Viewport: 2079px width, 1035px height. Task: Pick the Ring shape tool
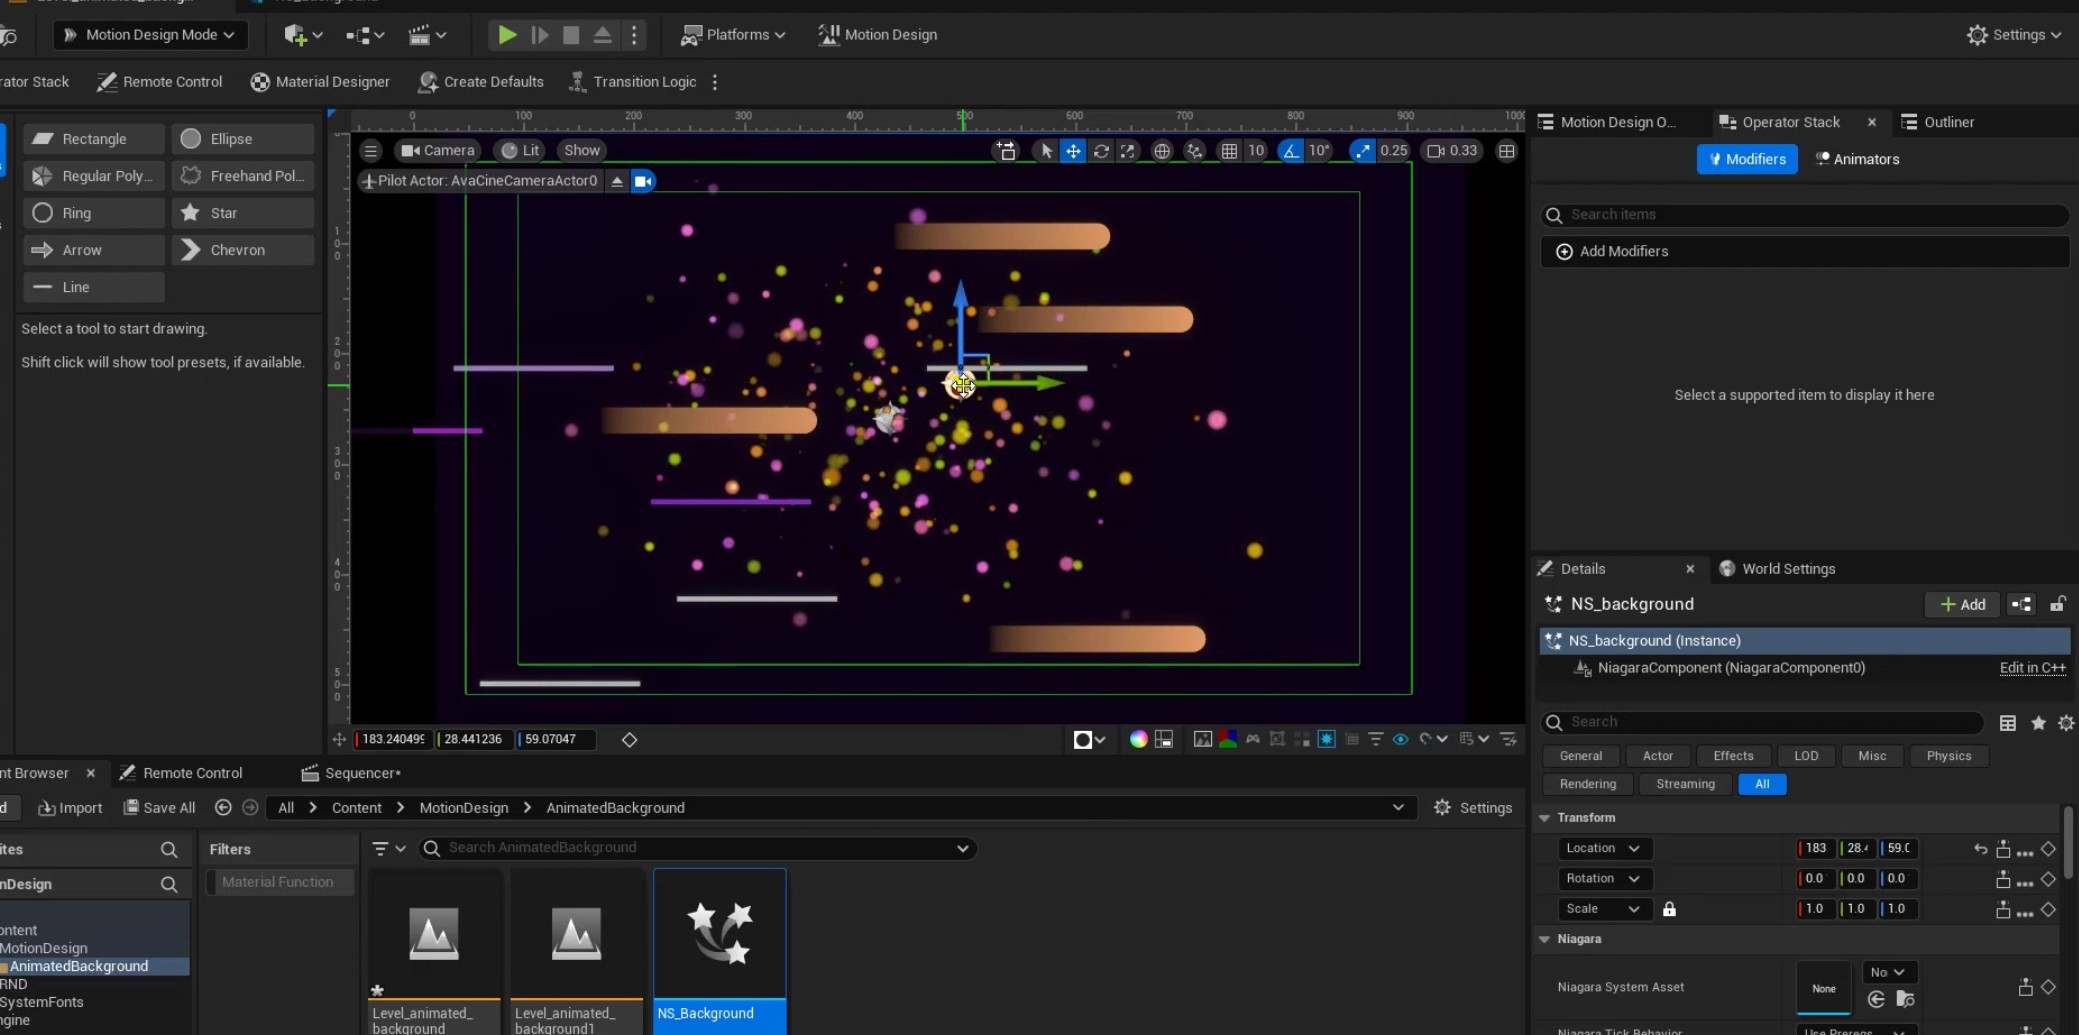93,213
